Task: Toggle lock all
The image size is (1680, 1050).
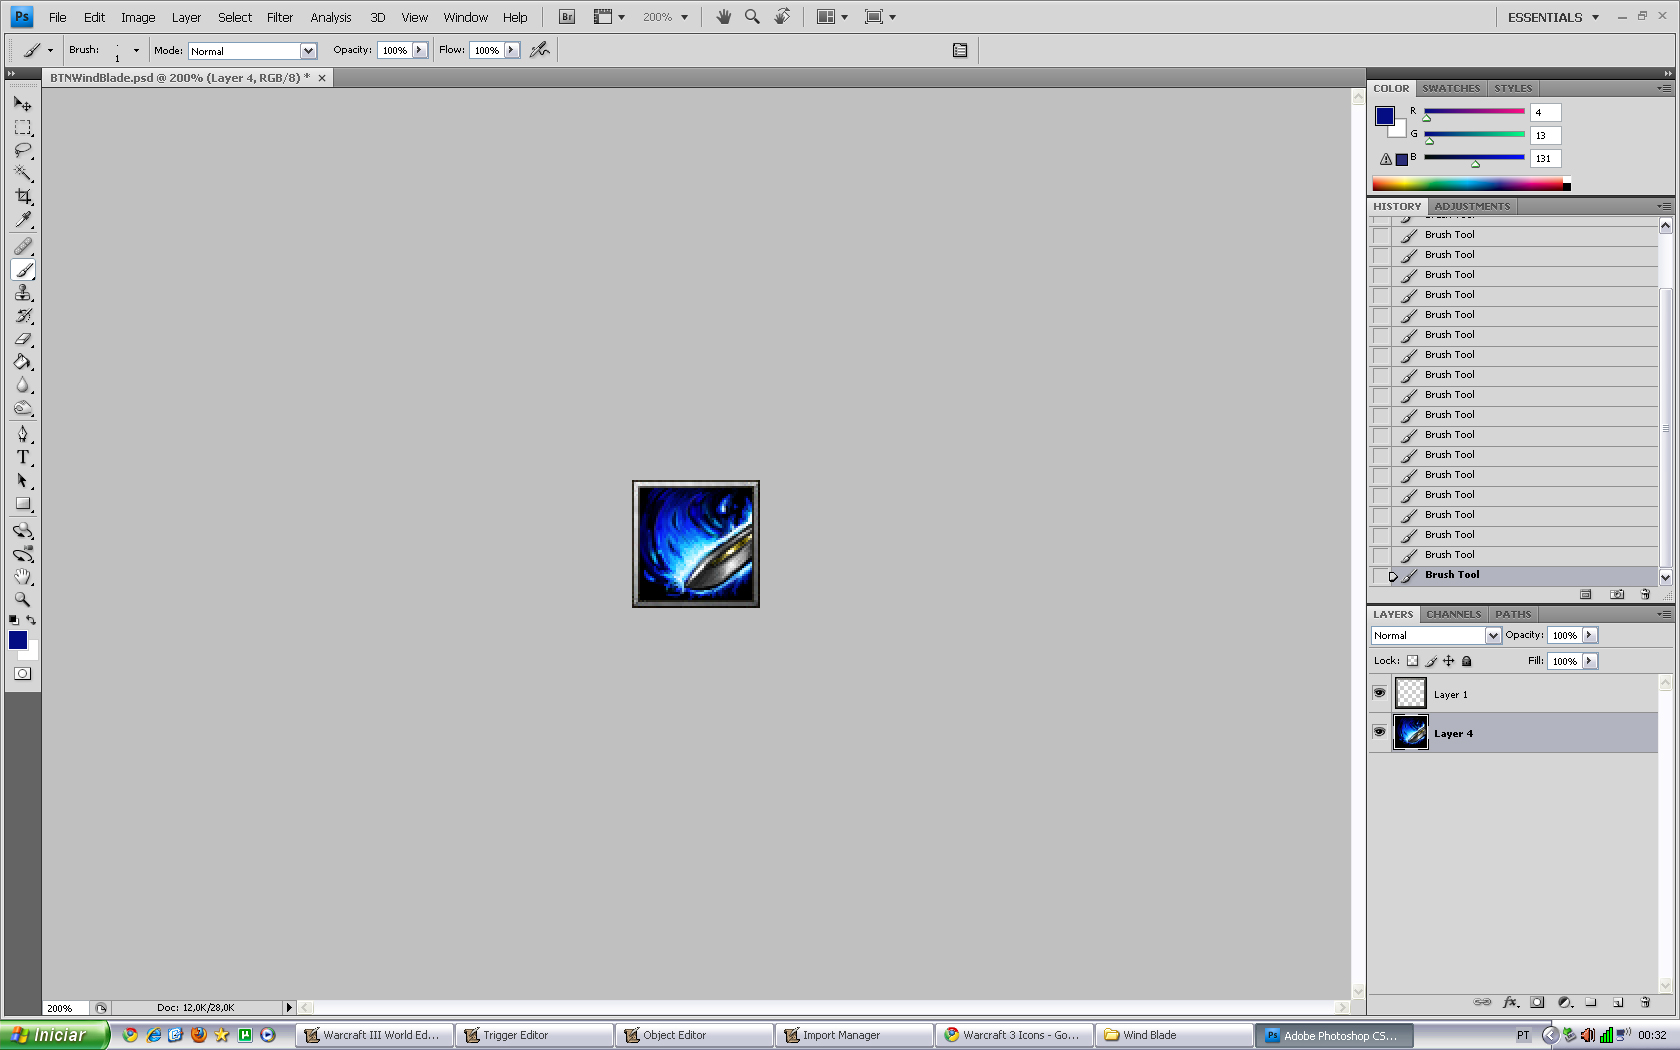Action: (x=1467, y=661)
